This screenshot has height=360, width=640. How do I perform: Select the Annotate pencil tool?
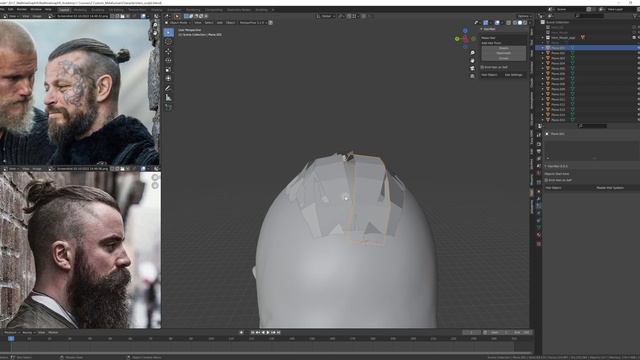(168, 88)
